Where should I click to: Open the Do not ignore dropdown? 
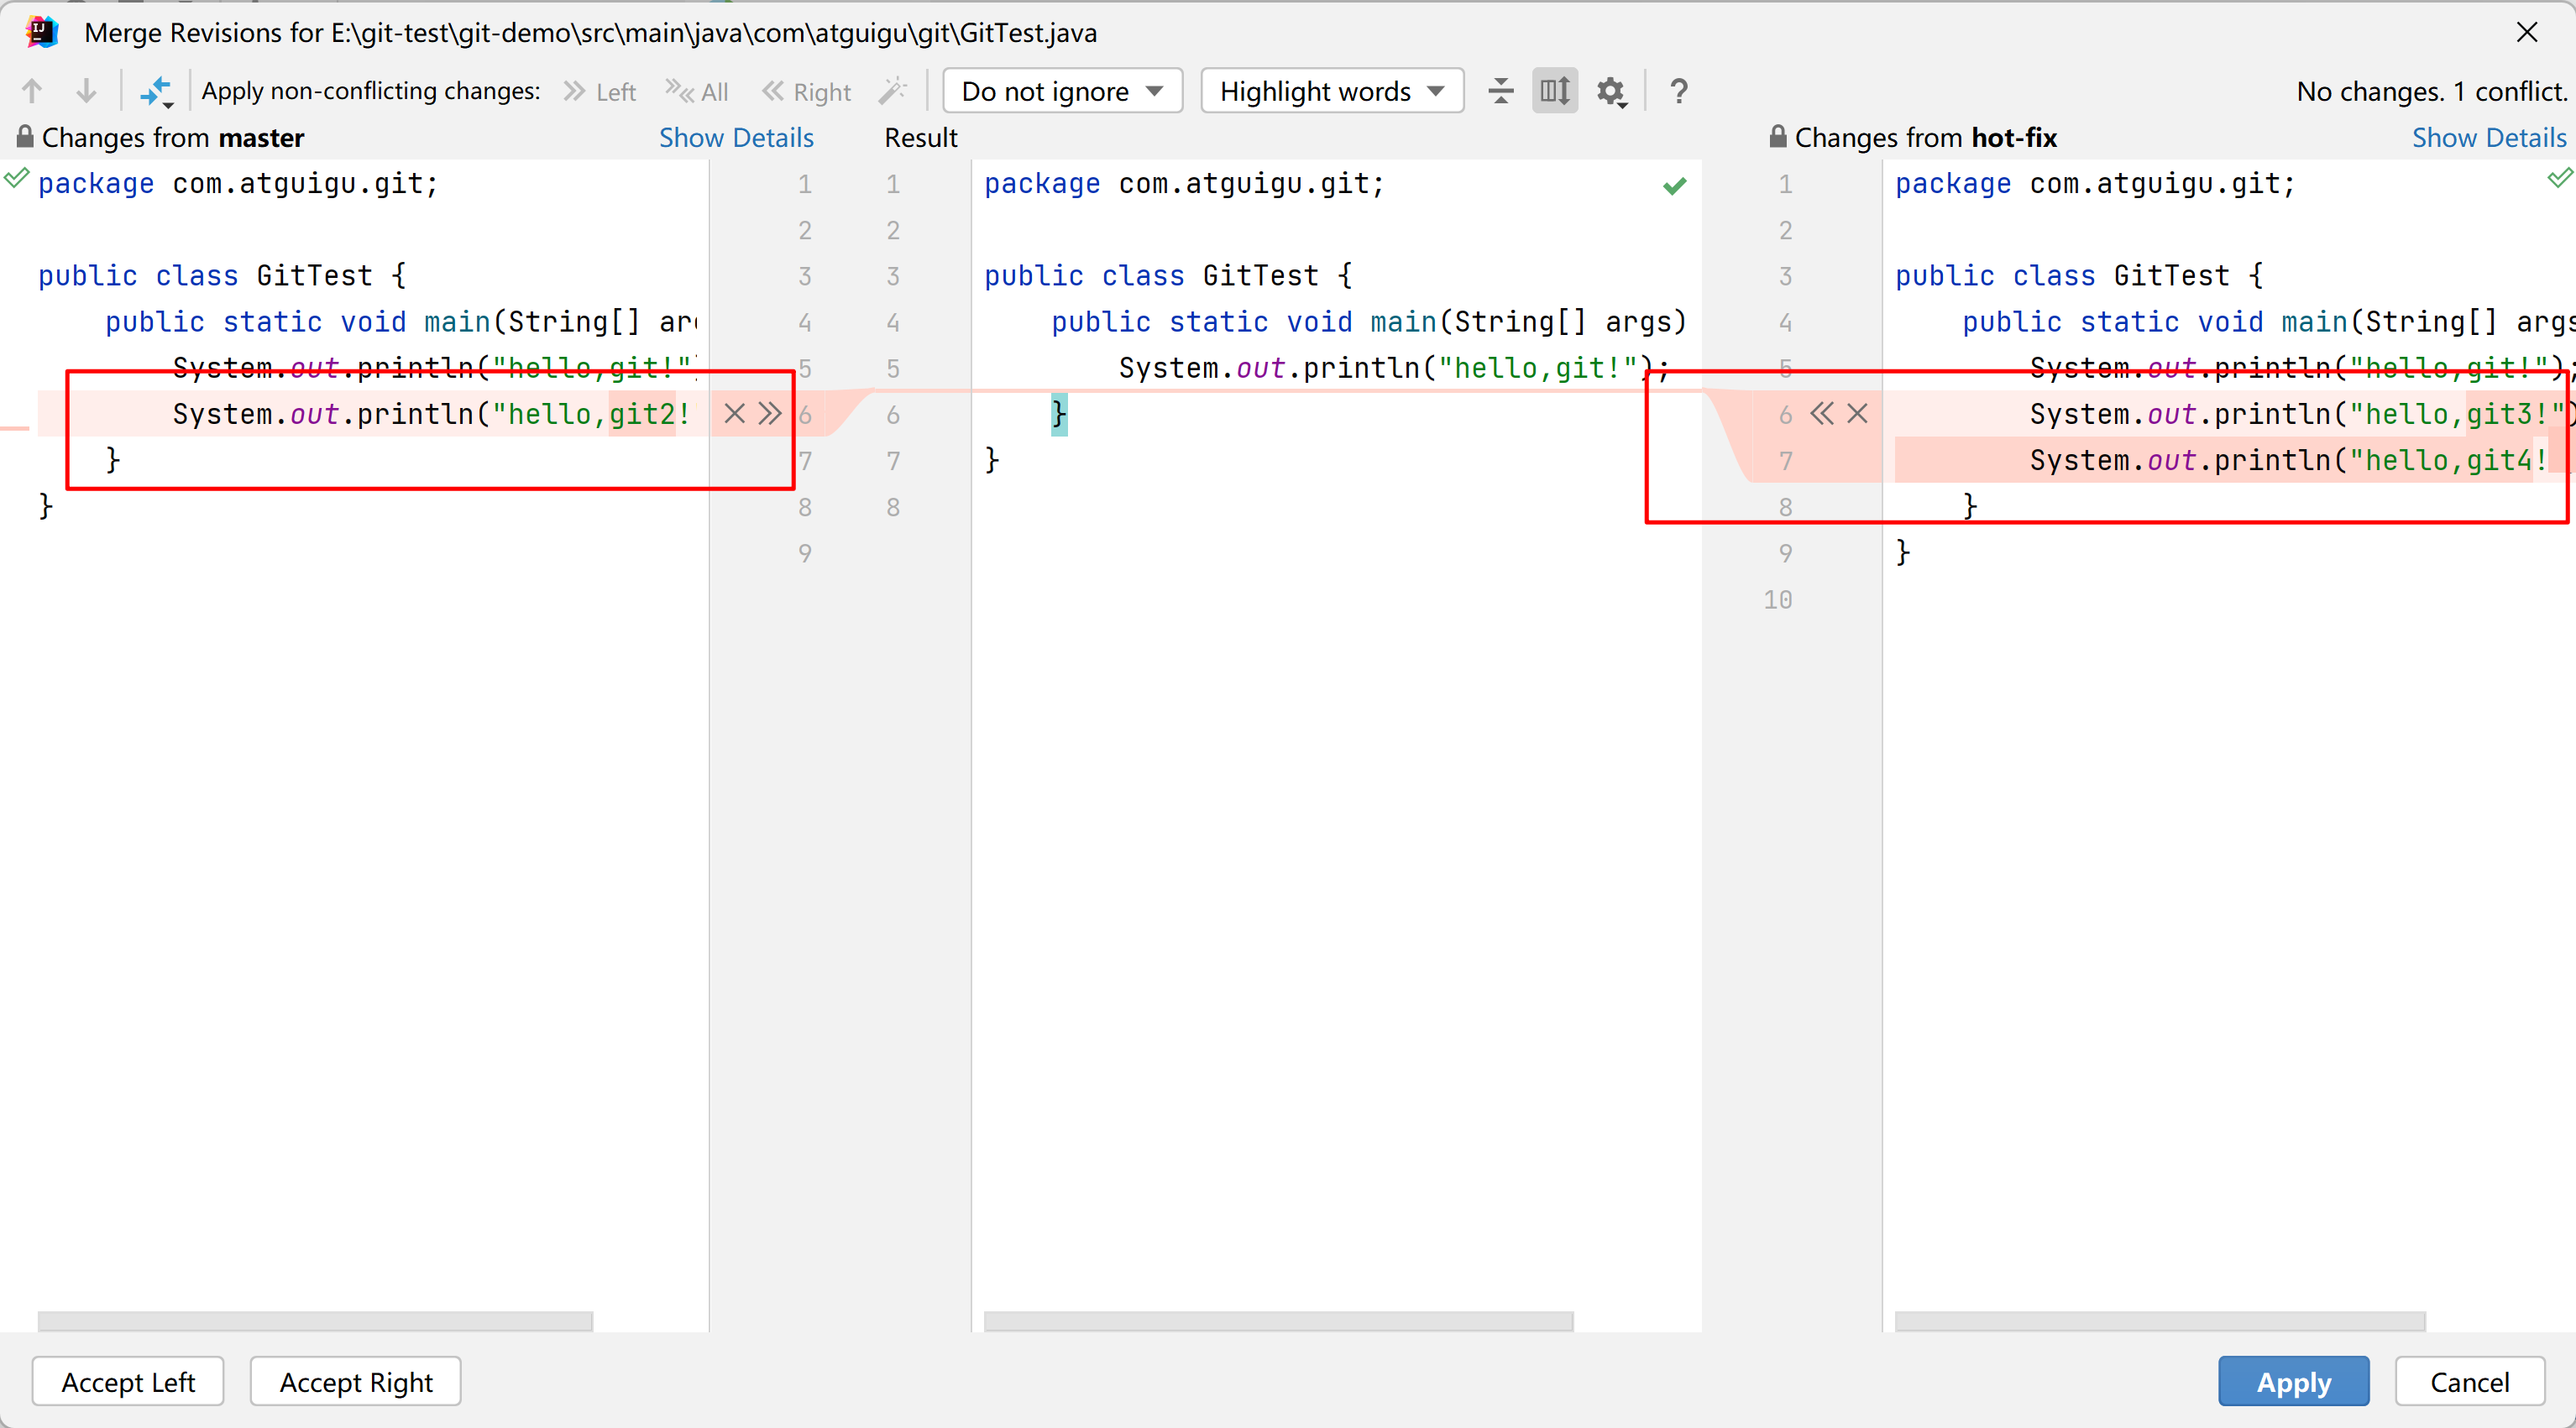click(1062, 91)
